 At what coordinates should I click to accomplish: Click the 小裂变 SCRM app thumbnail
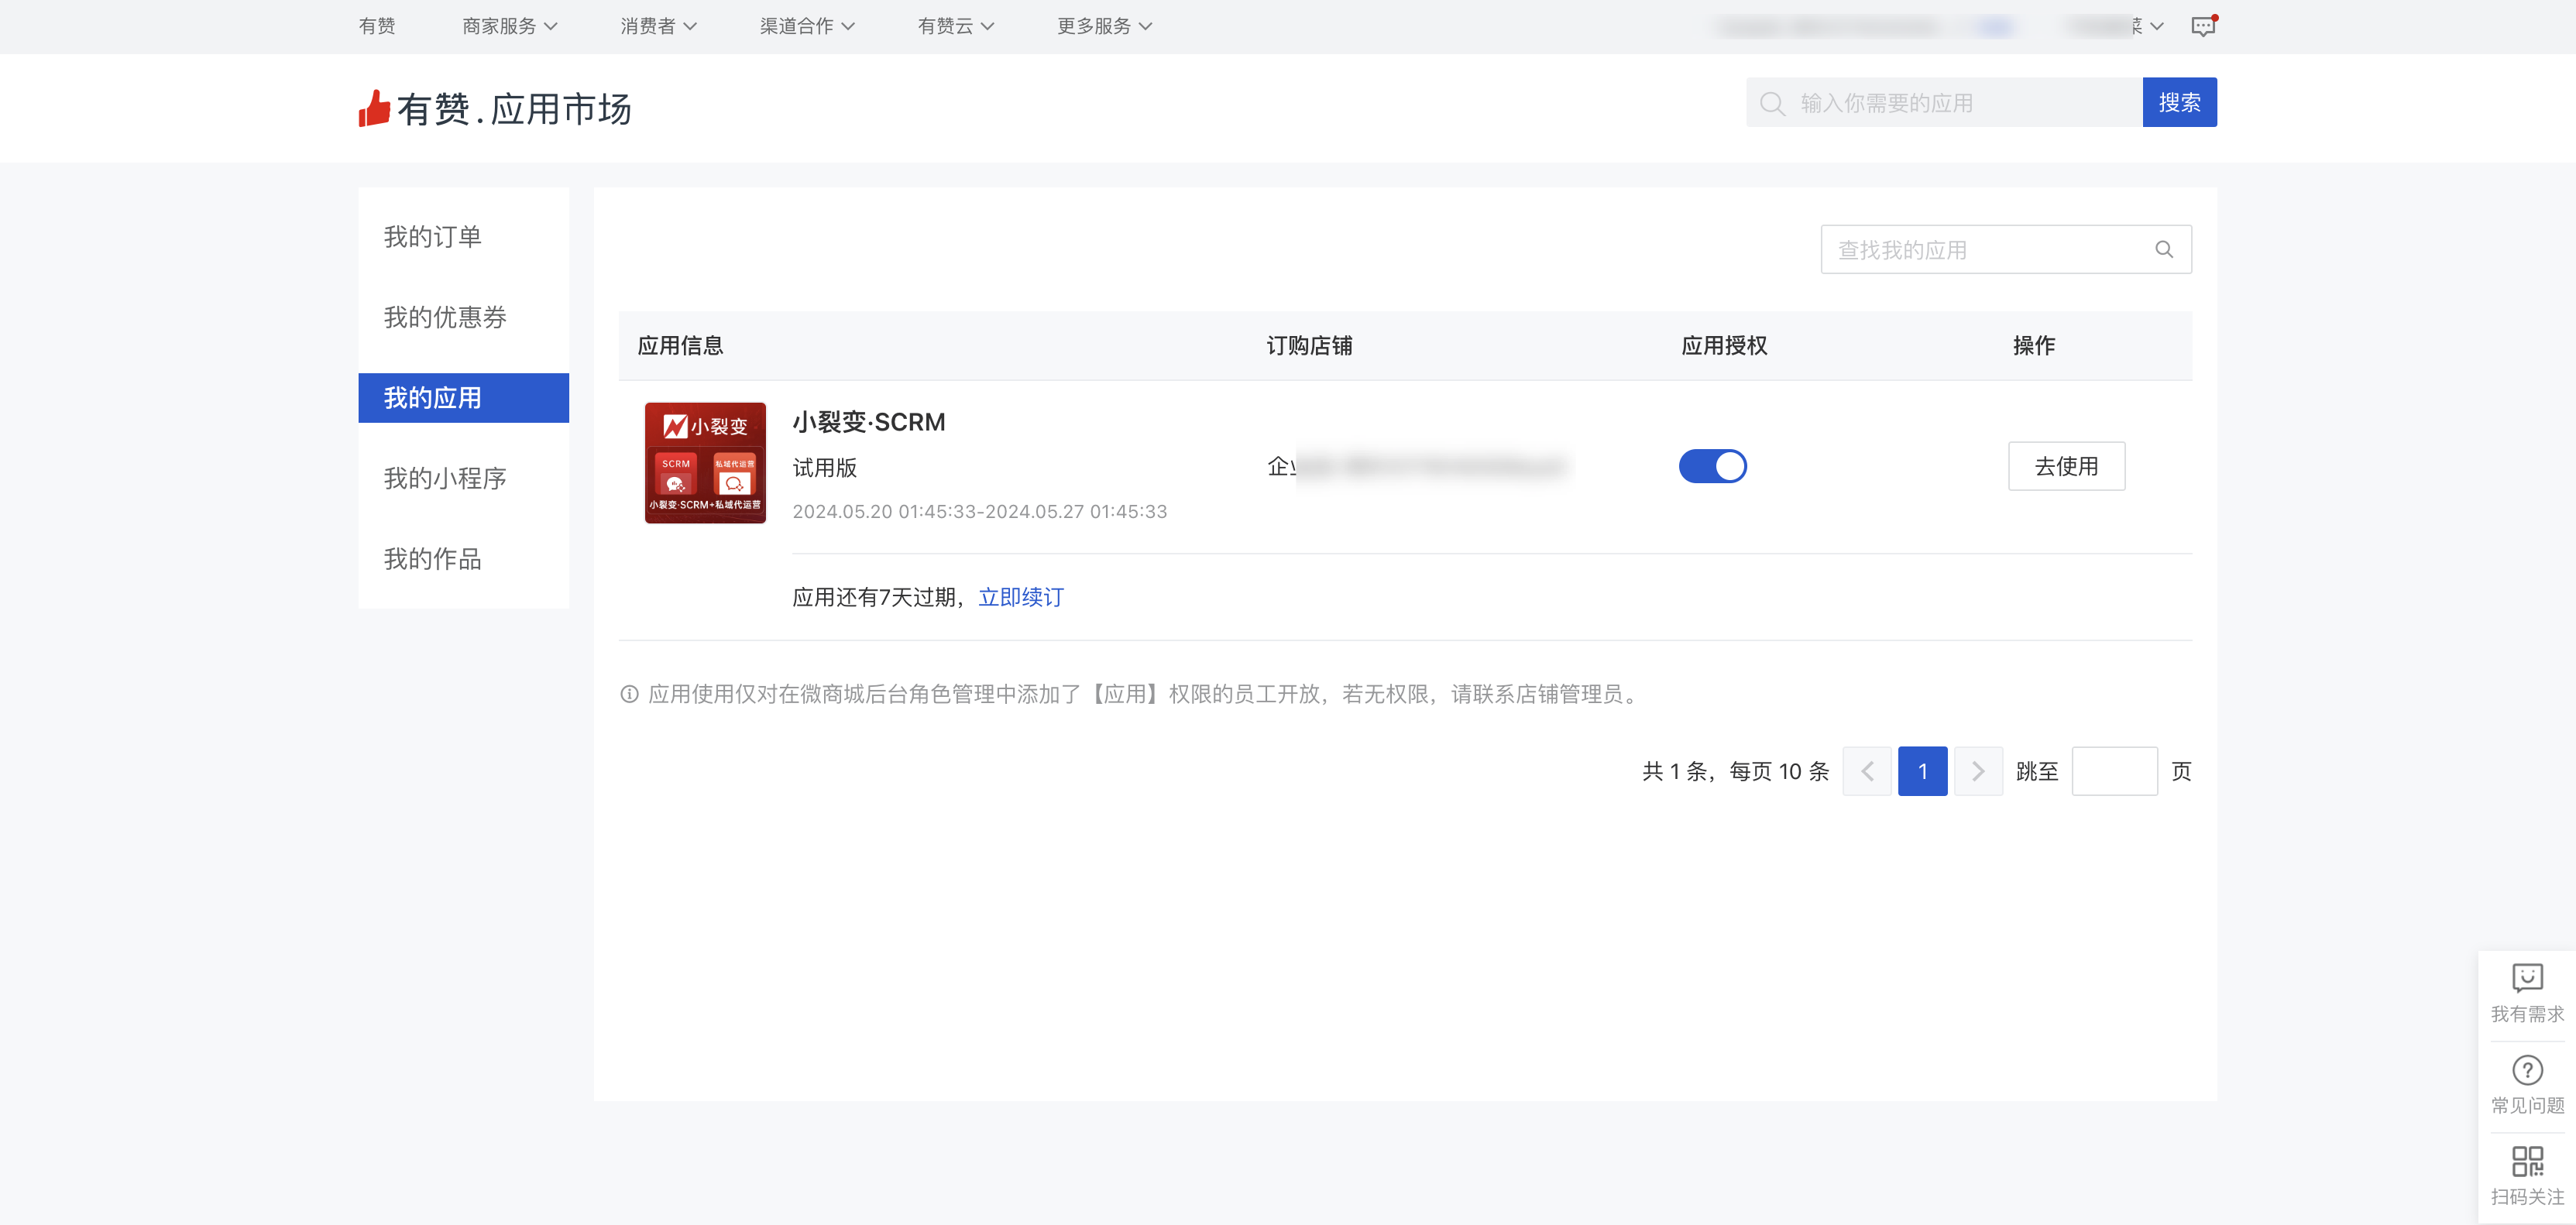tap(705, 463)
